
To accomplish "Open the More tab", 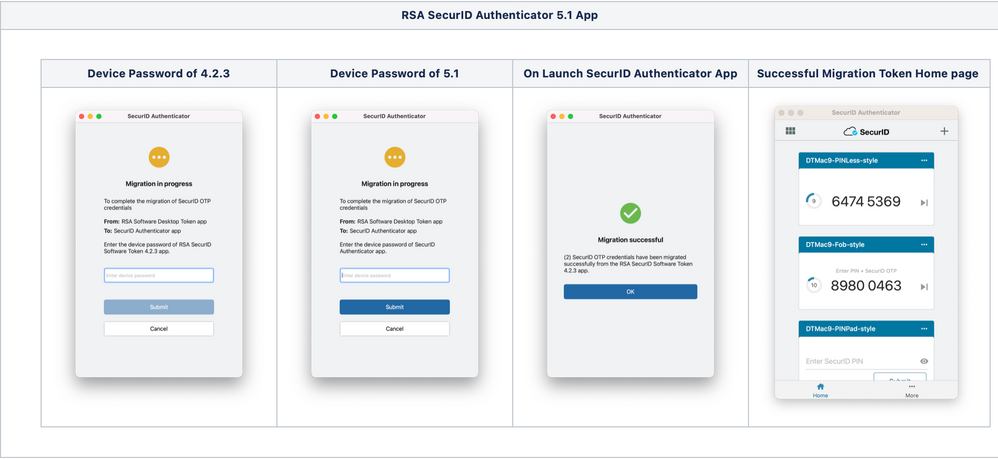I will [x=911, y=390].
